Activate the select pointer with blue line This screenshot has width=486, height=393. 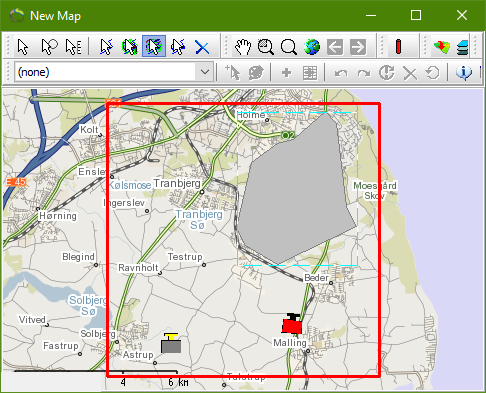(x=106, y=47)
